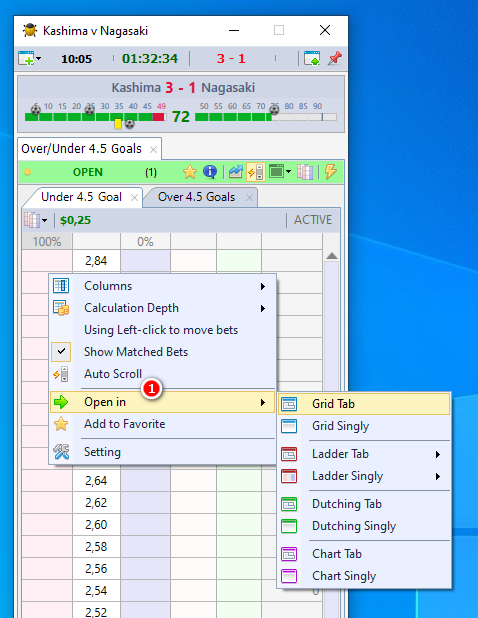Expand the green window layout dropdown arrow
This screenshot has width=478, height=618.
tap(288, 172)
